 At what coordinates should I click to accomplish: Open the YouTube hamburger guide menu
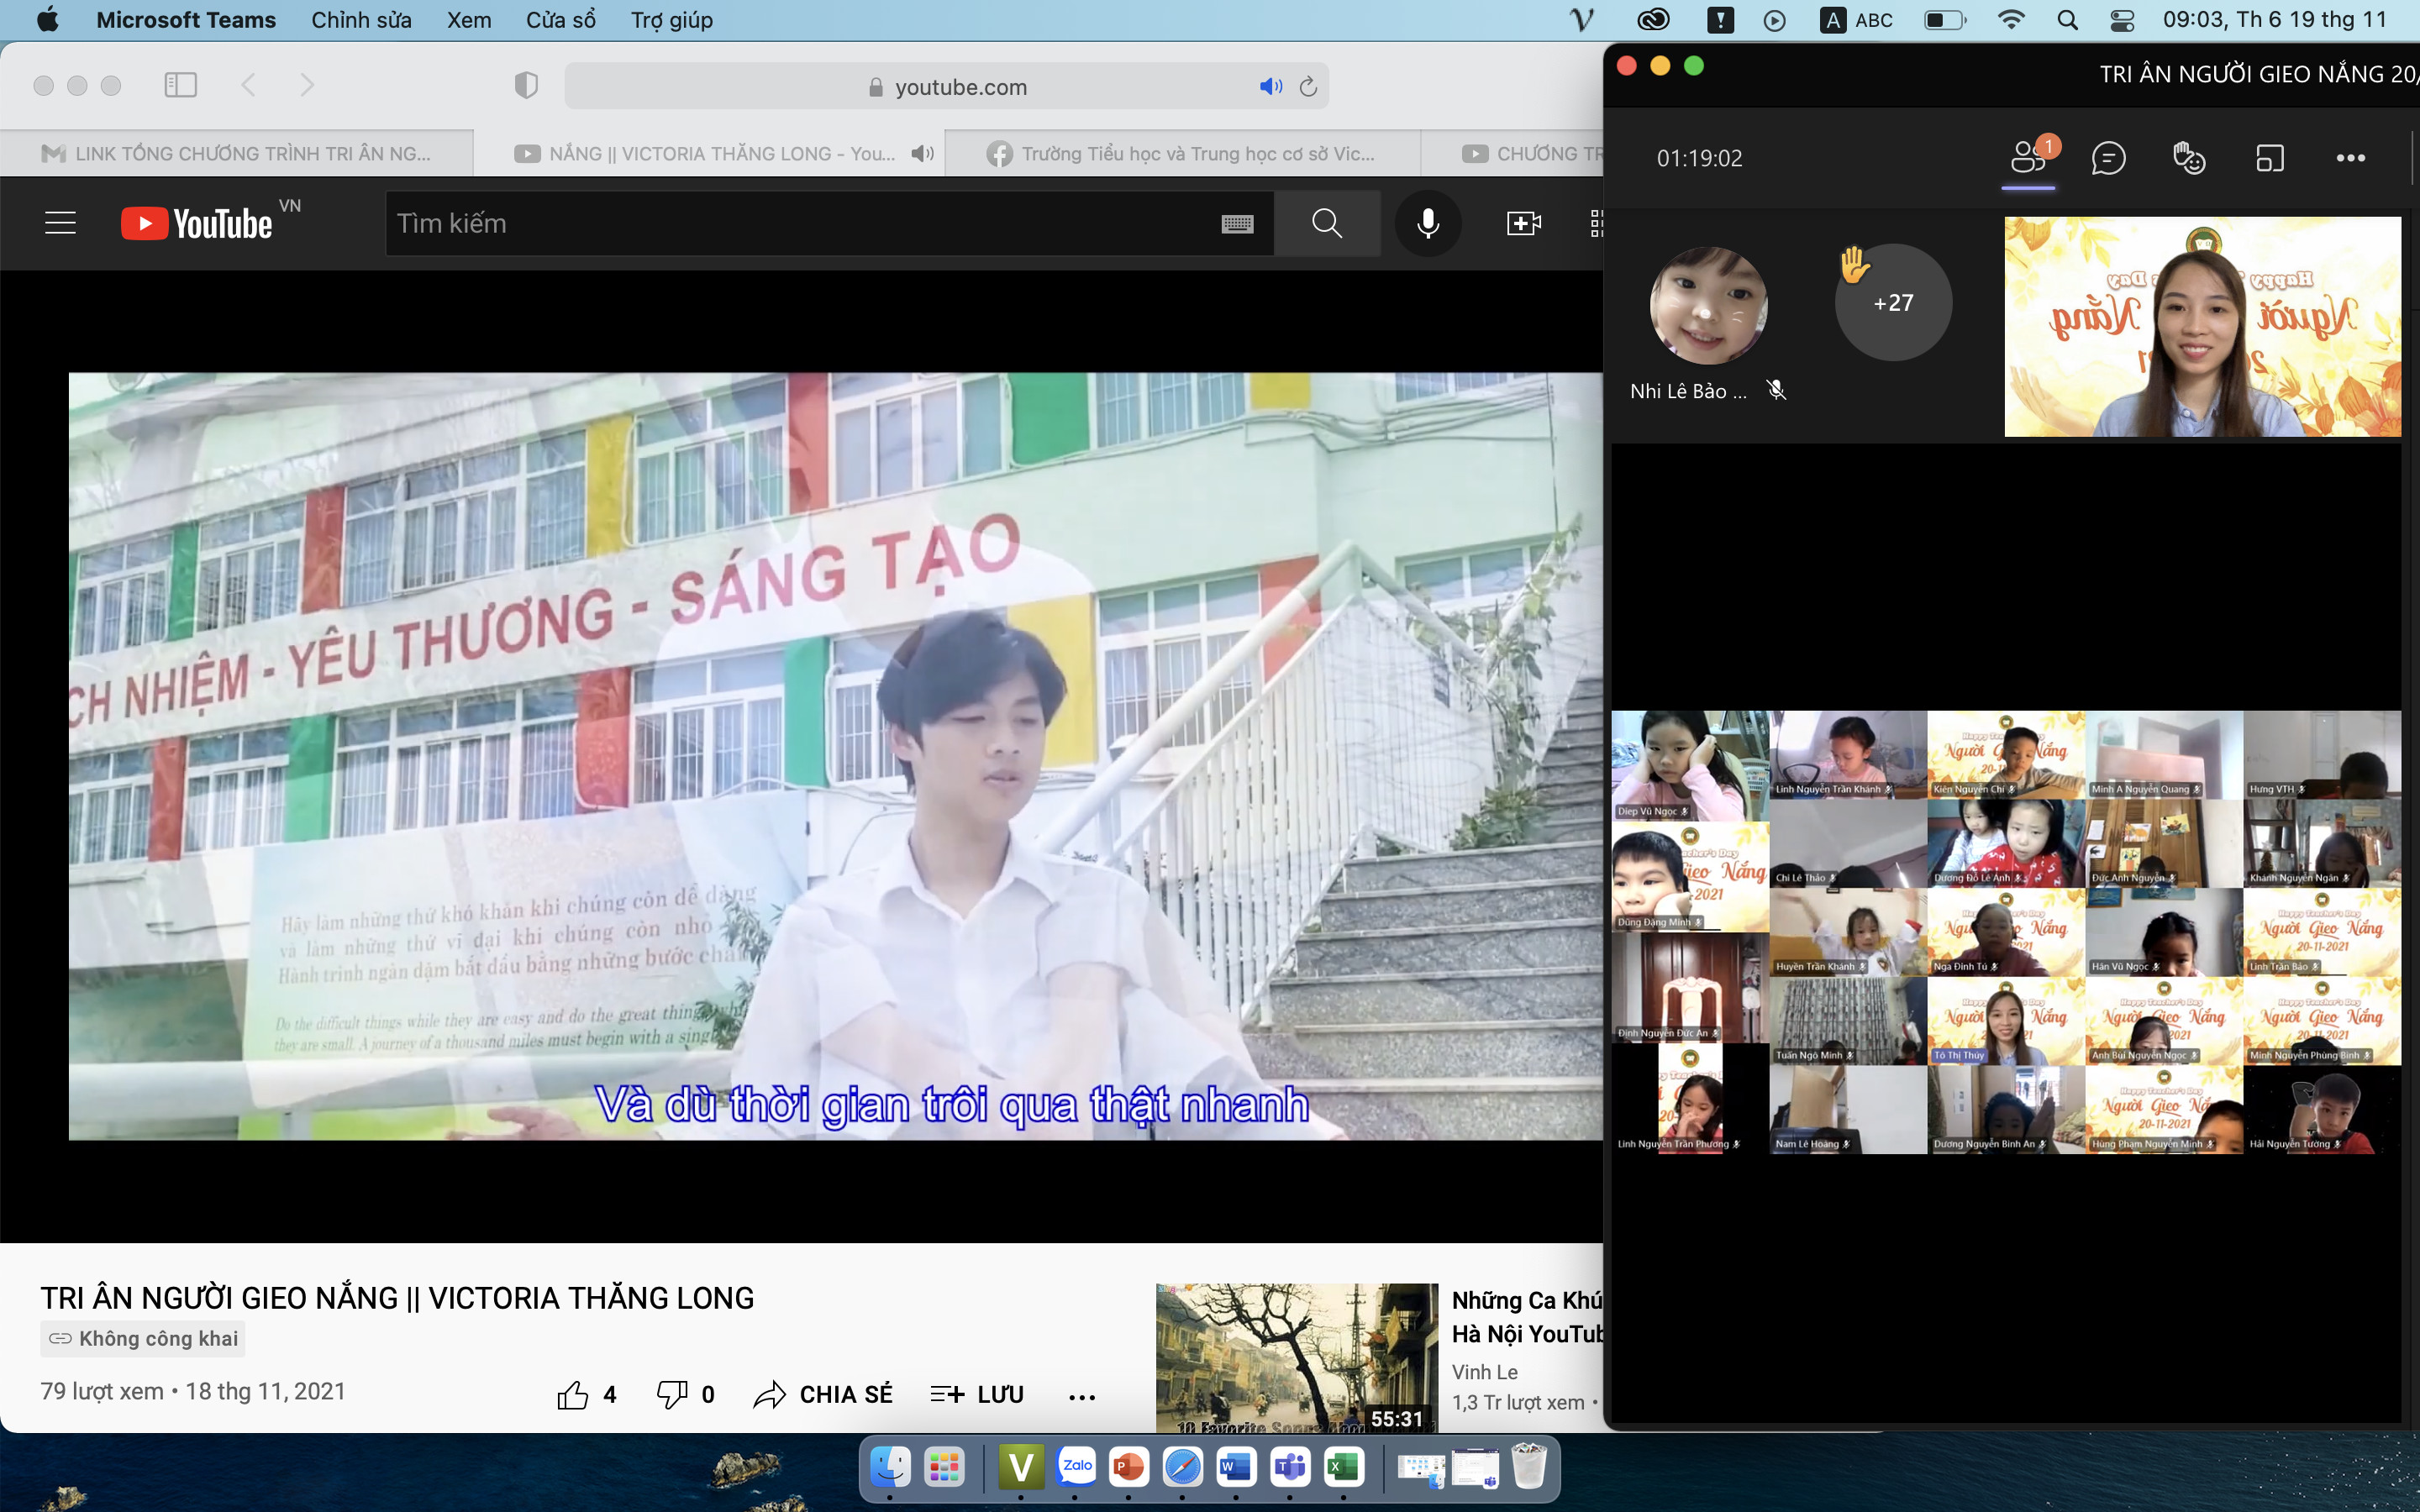[61, 223]
